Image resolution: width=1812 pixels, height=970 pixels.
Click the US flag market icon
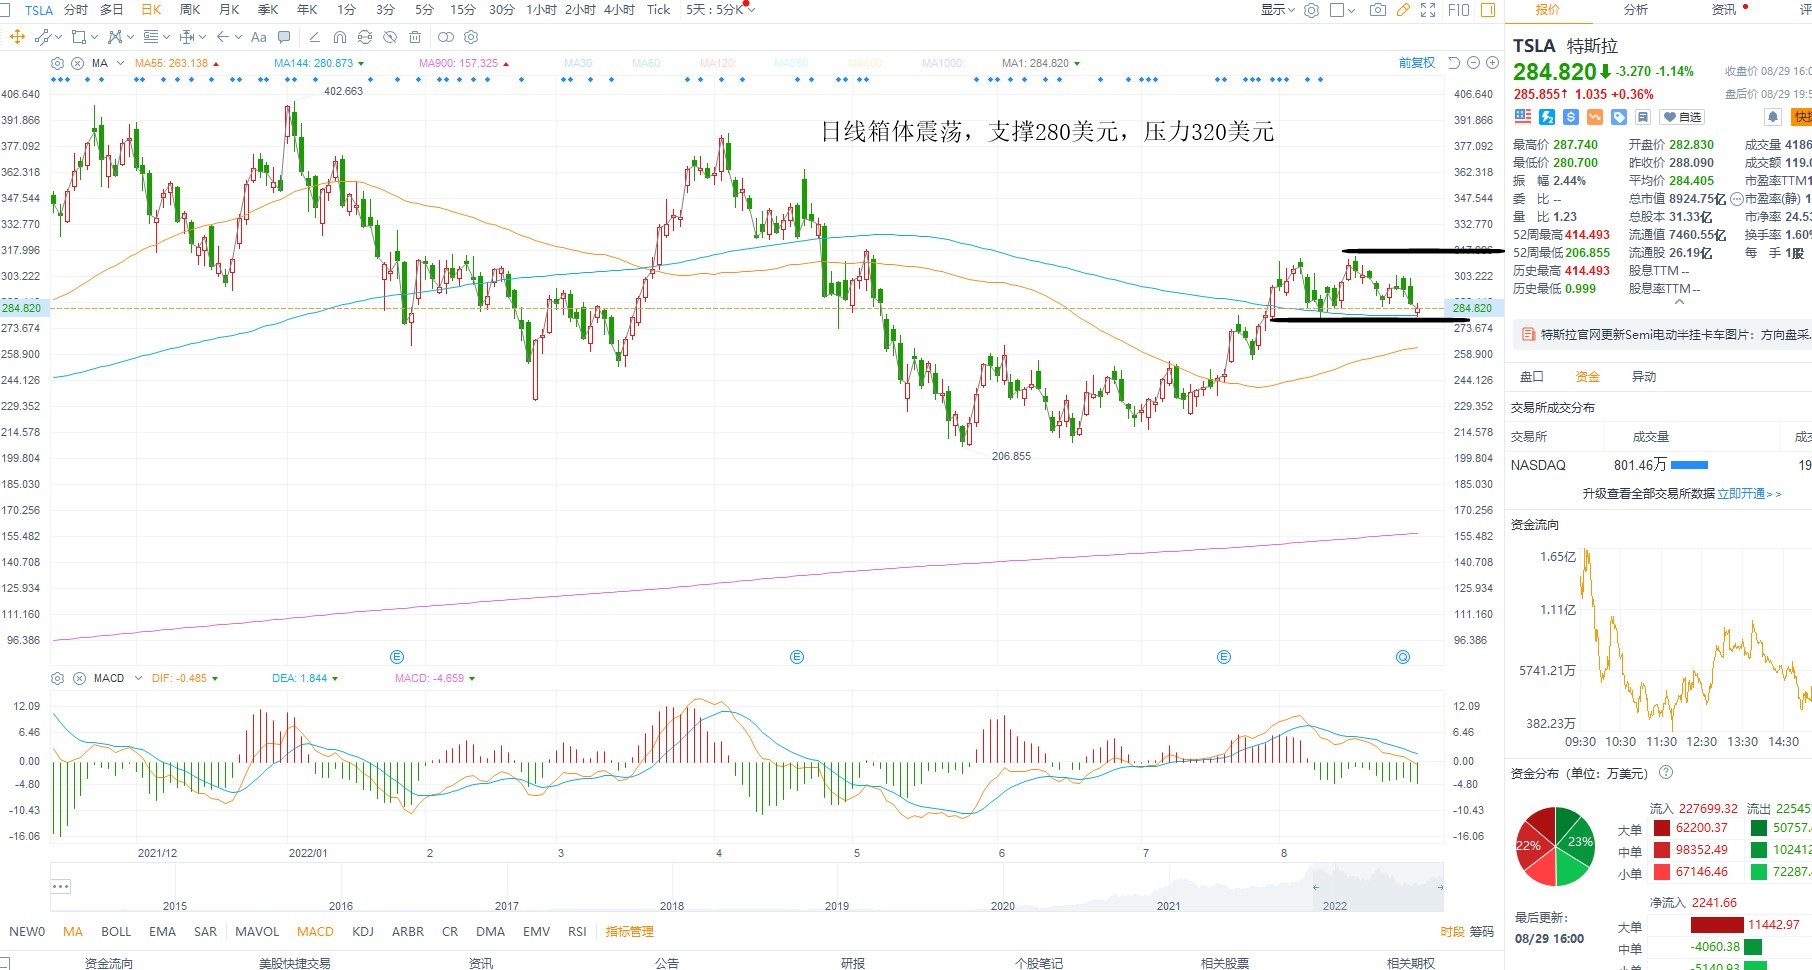pyautogui.click(x=1523, y=117)
